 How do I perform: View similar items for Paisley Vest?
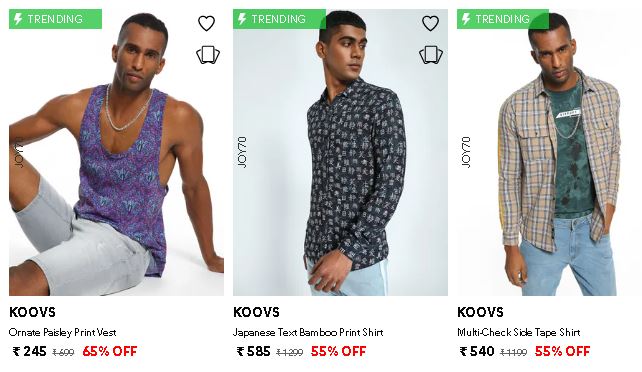pos(208,55)
